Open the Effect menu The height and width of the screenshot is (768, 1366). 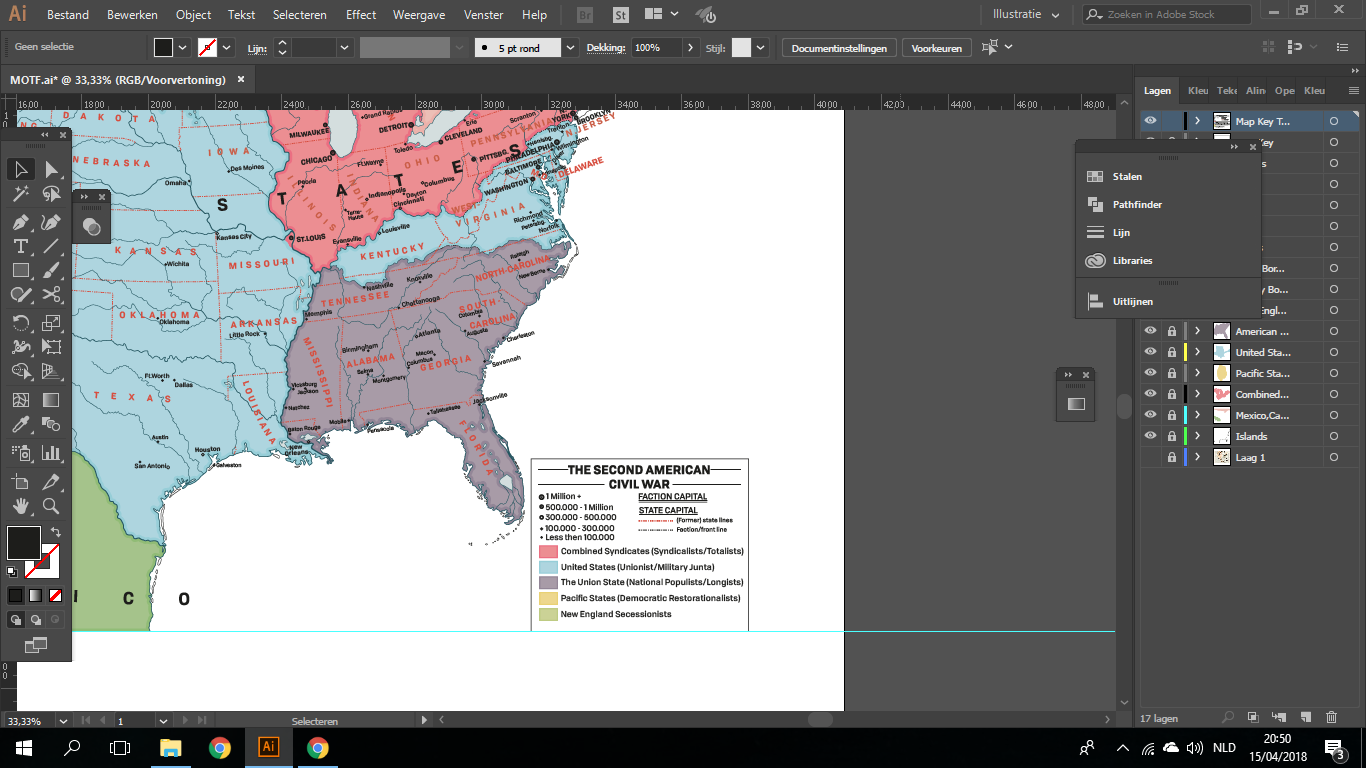[361, 14]
